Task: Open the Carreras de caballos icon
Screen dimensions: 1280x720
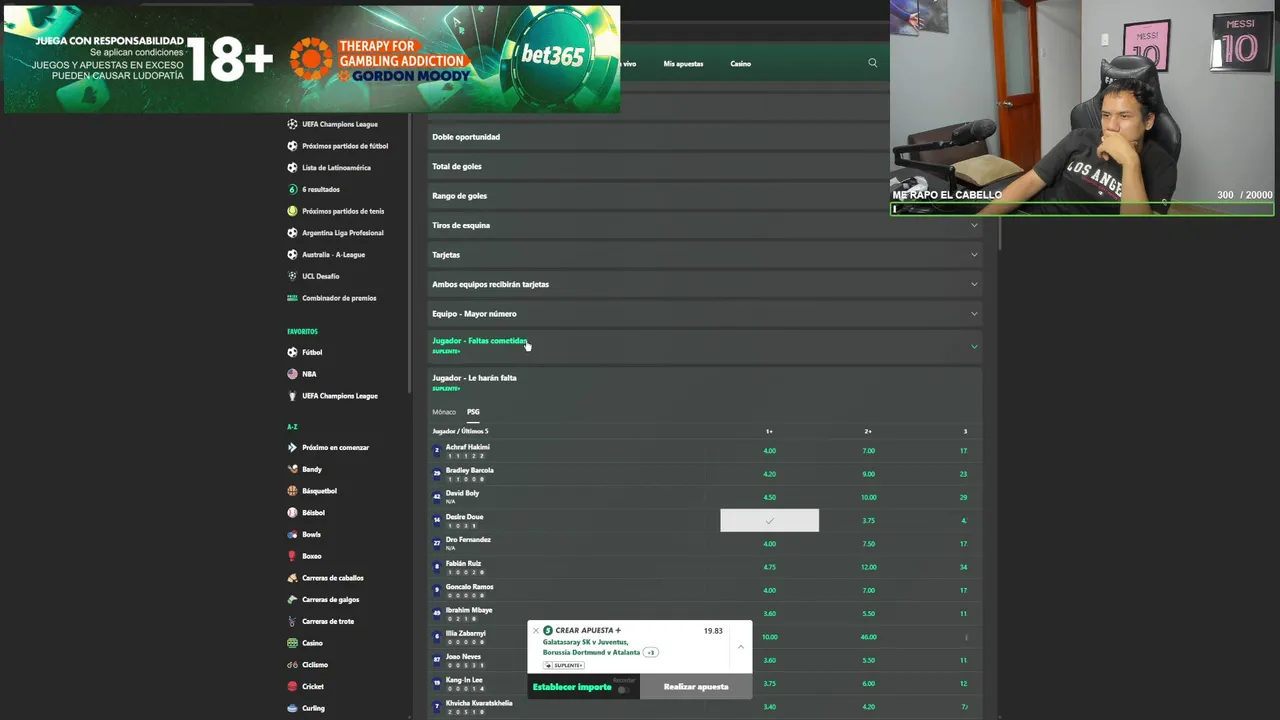Action: click(292, 578)
